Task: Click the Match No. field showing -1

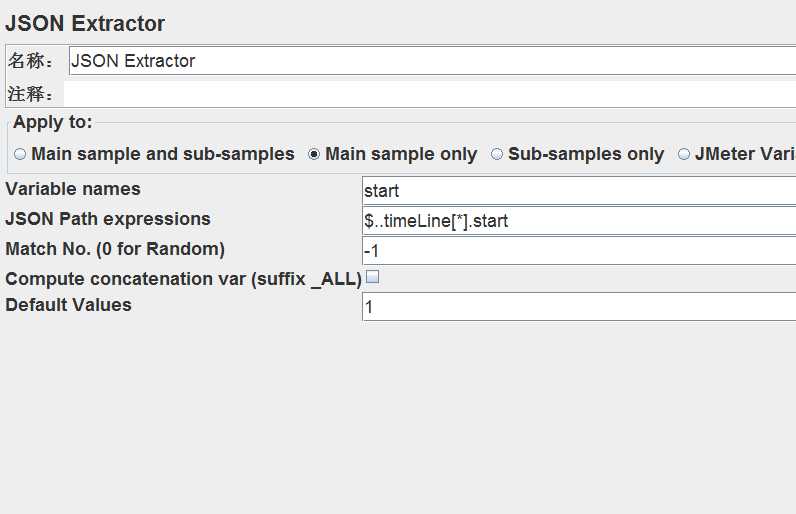Action: (x=579, y=251)
